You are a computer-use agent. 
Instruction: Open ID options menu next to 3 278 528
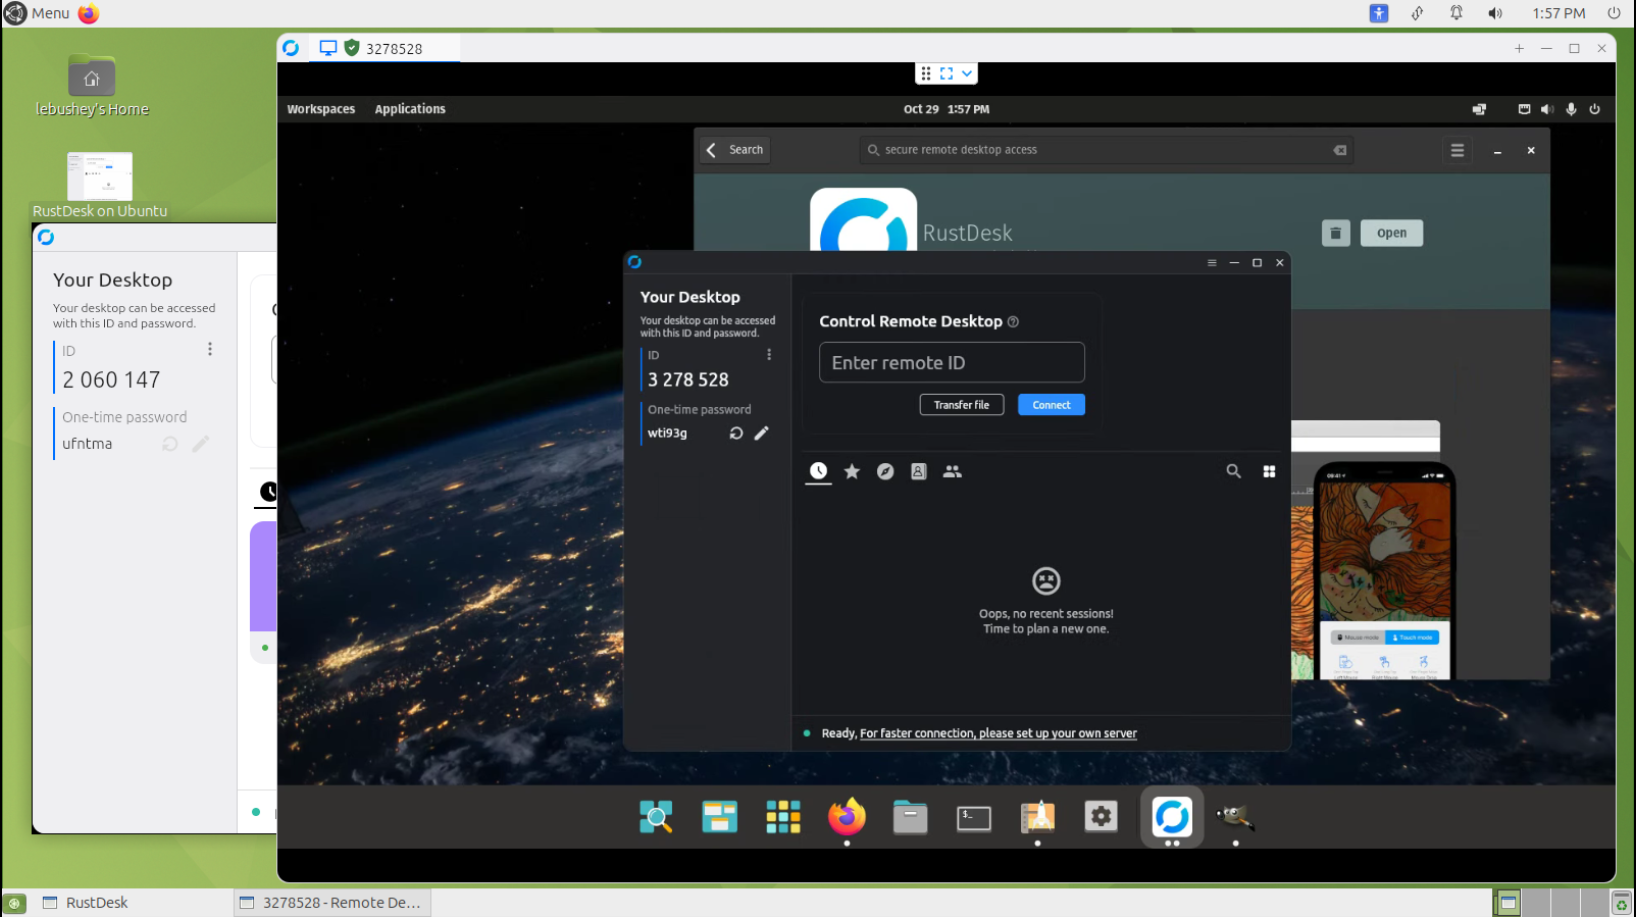(769, 355)
